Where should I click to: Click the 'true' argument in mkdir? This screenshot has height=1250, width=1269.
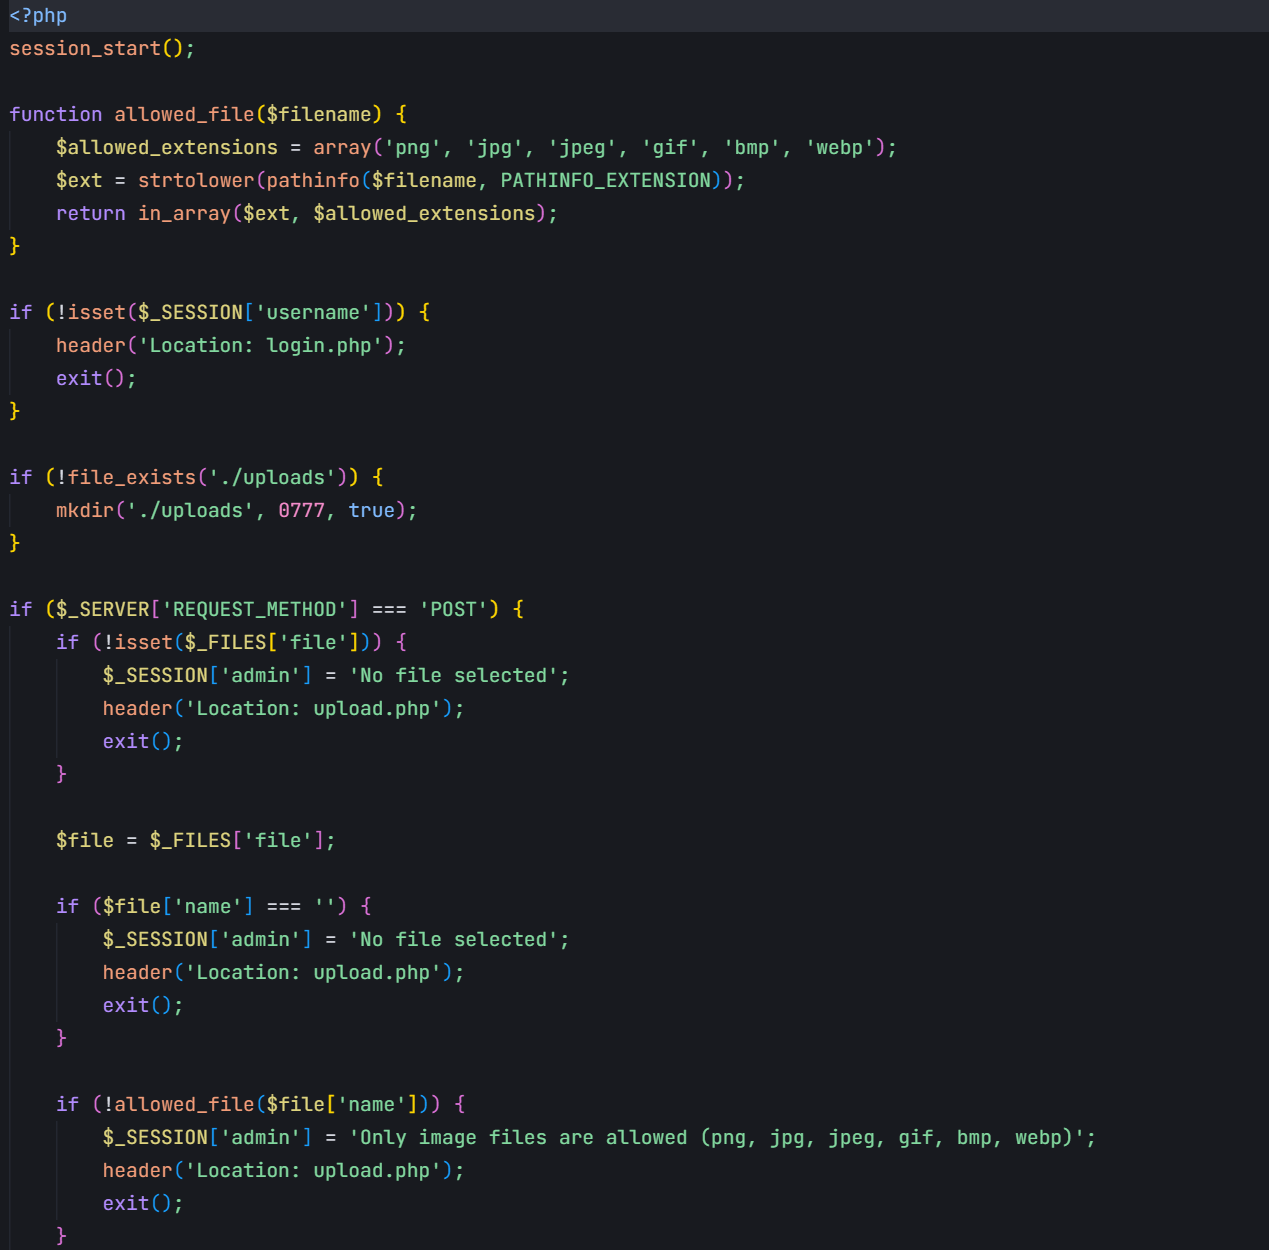coord(371,510)
